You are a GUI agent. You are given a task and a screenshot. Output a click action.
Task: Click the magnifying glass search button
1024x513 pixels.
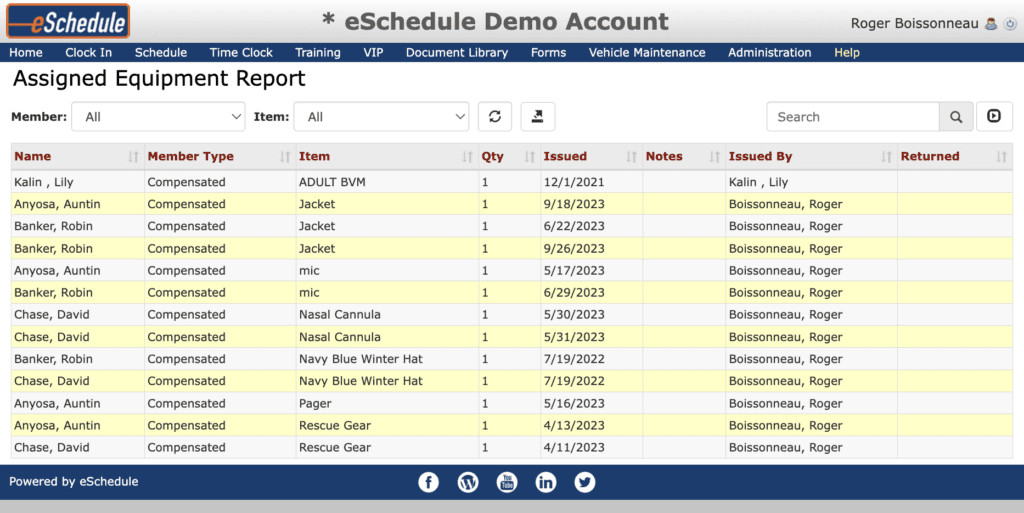coord(956,117)
